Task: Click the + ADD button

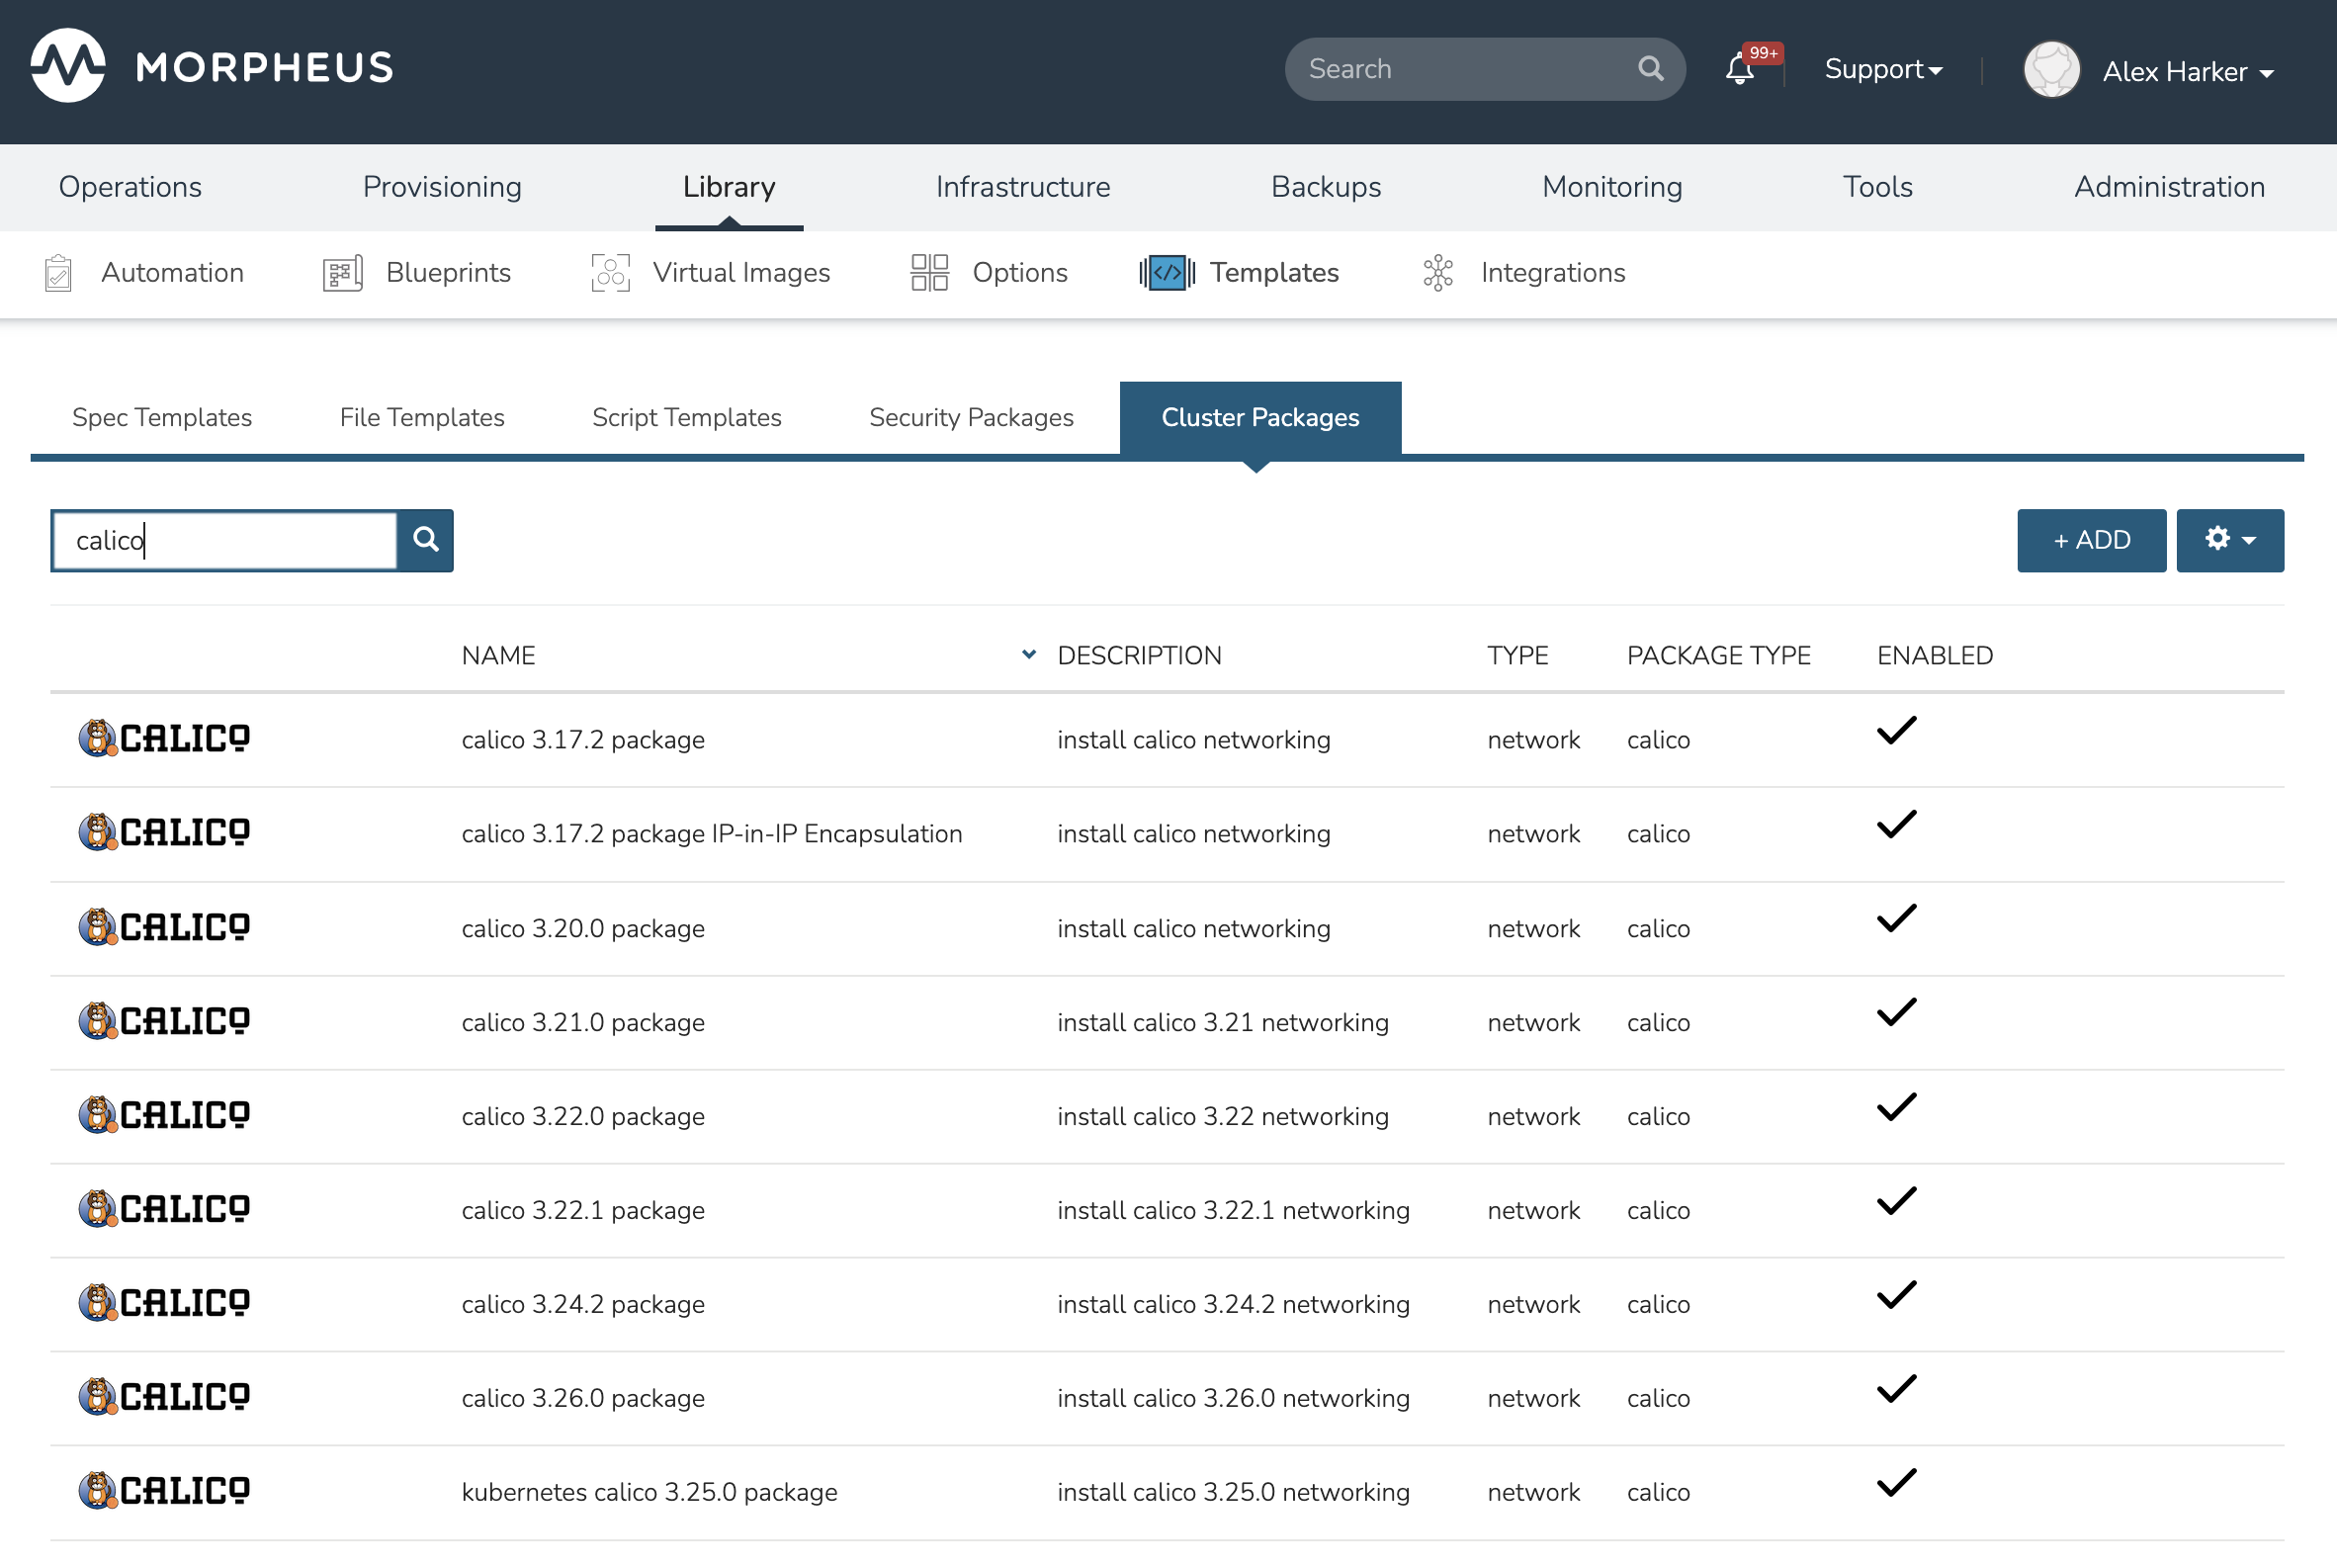Action: [x=2090, y=540]
